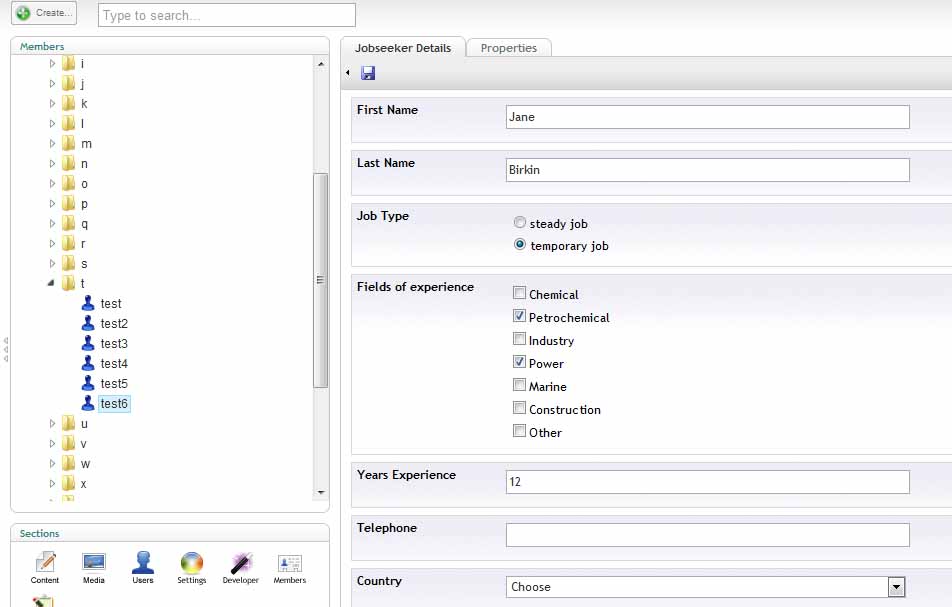Open the Settings section
The width and height of the screenshot is (952, 607).
[x=192, y=566]
